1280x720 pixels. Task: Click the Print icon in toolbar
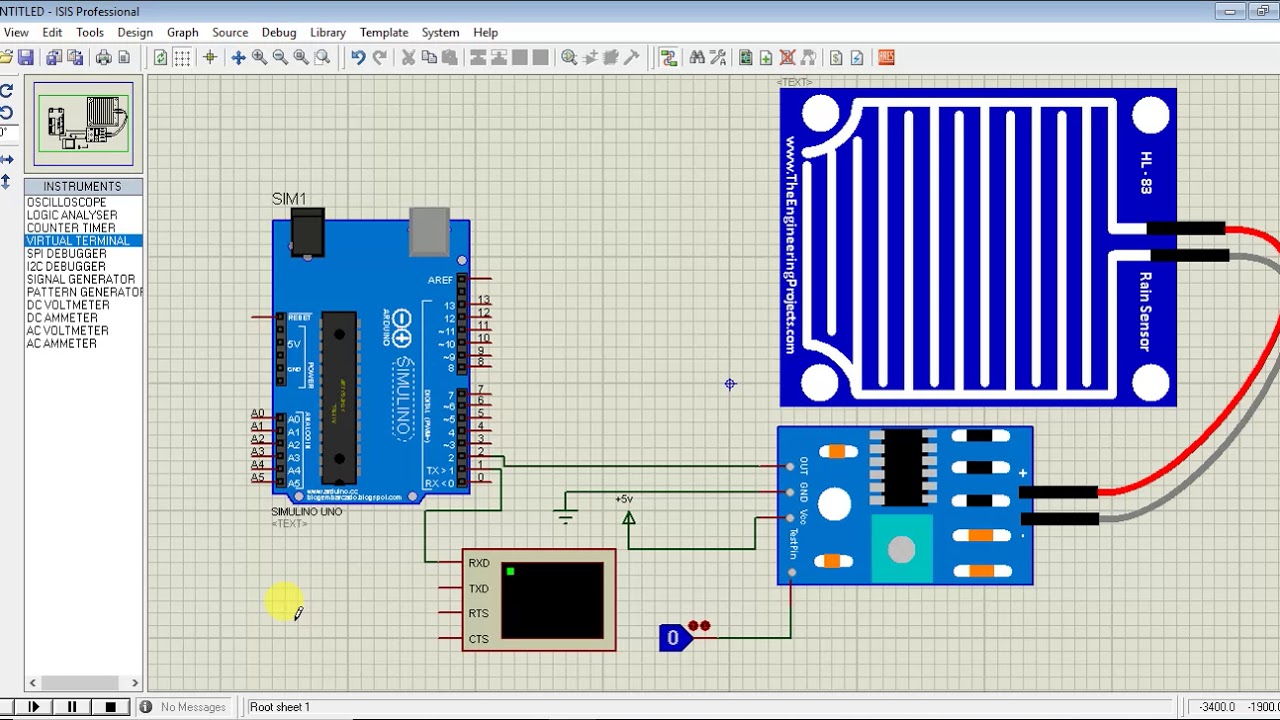pos(104,58)
